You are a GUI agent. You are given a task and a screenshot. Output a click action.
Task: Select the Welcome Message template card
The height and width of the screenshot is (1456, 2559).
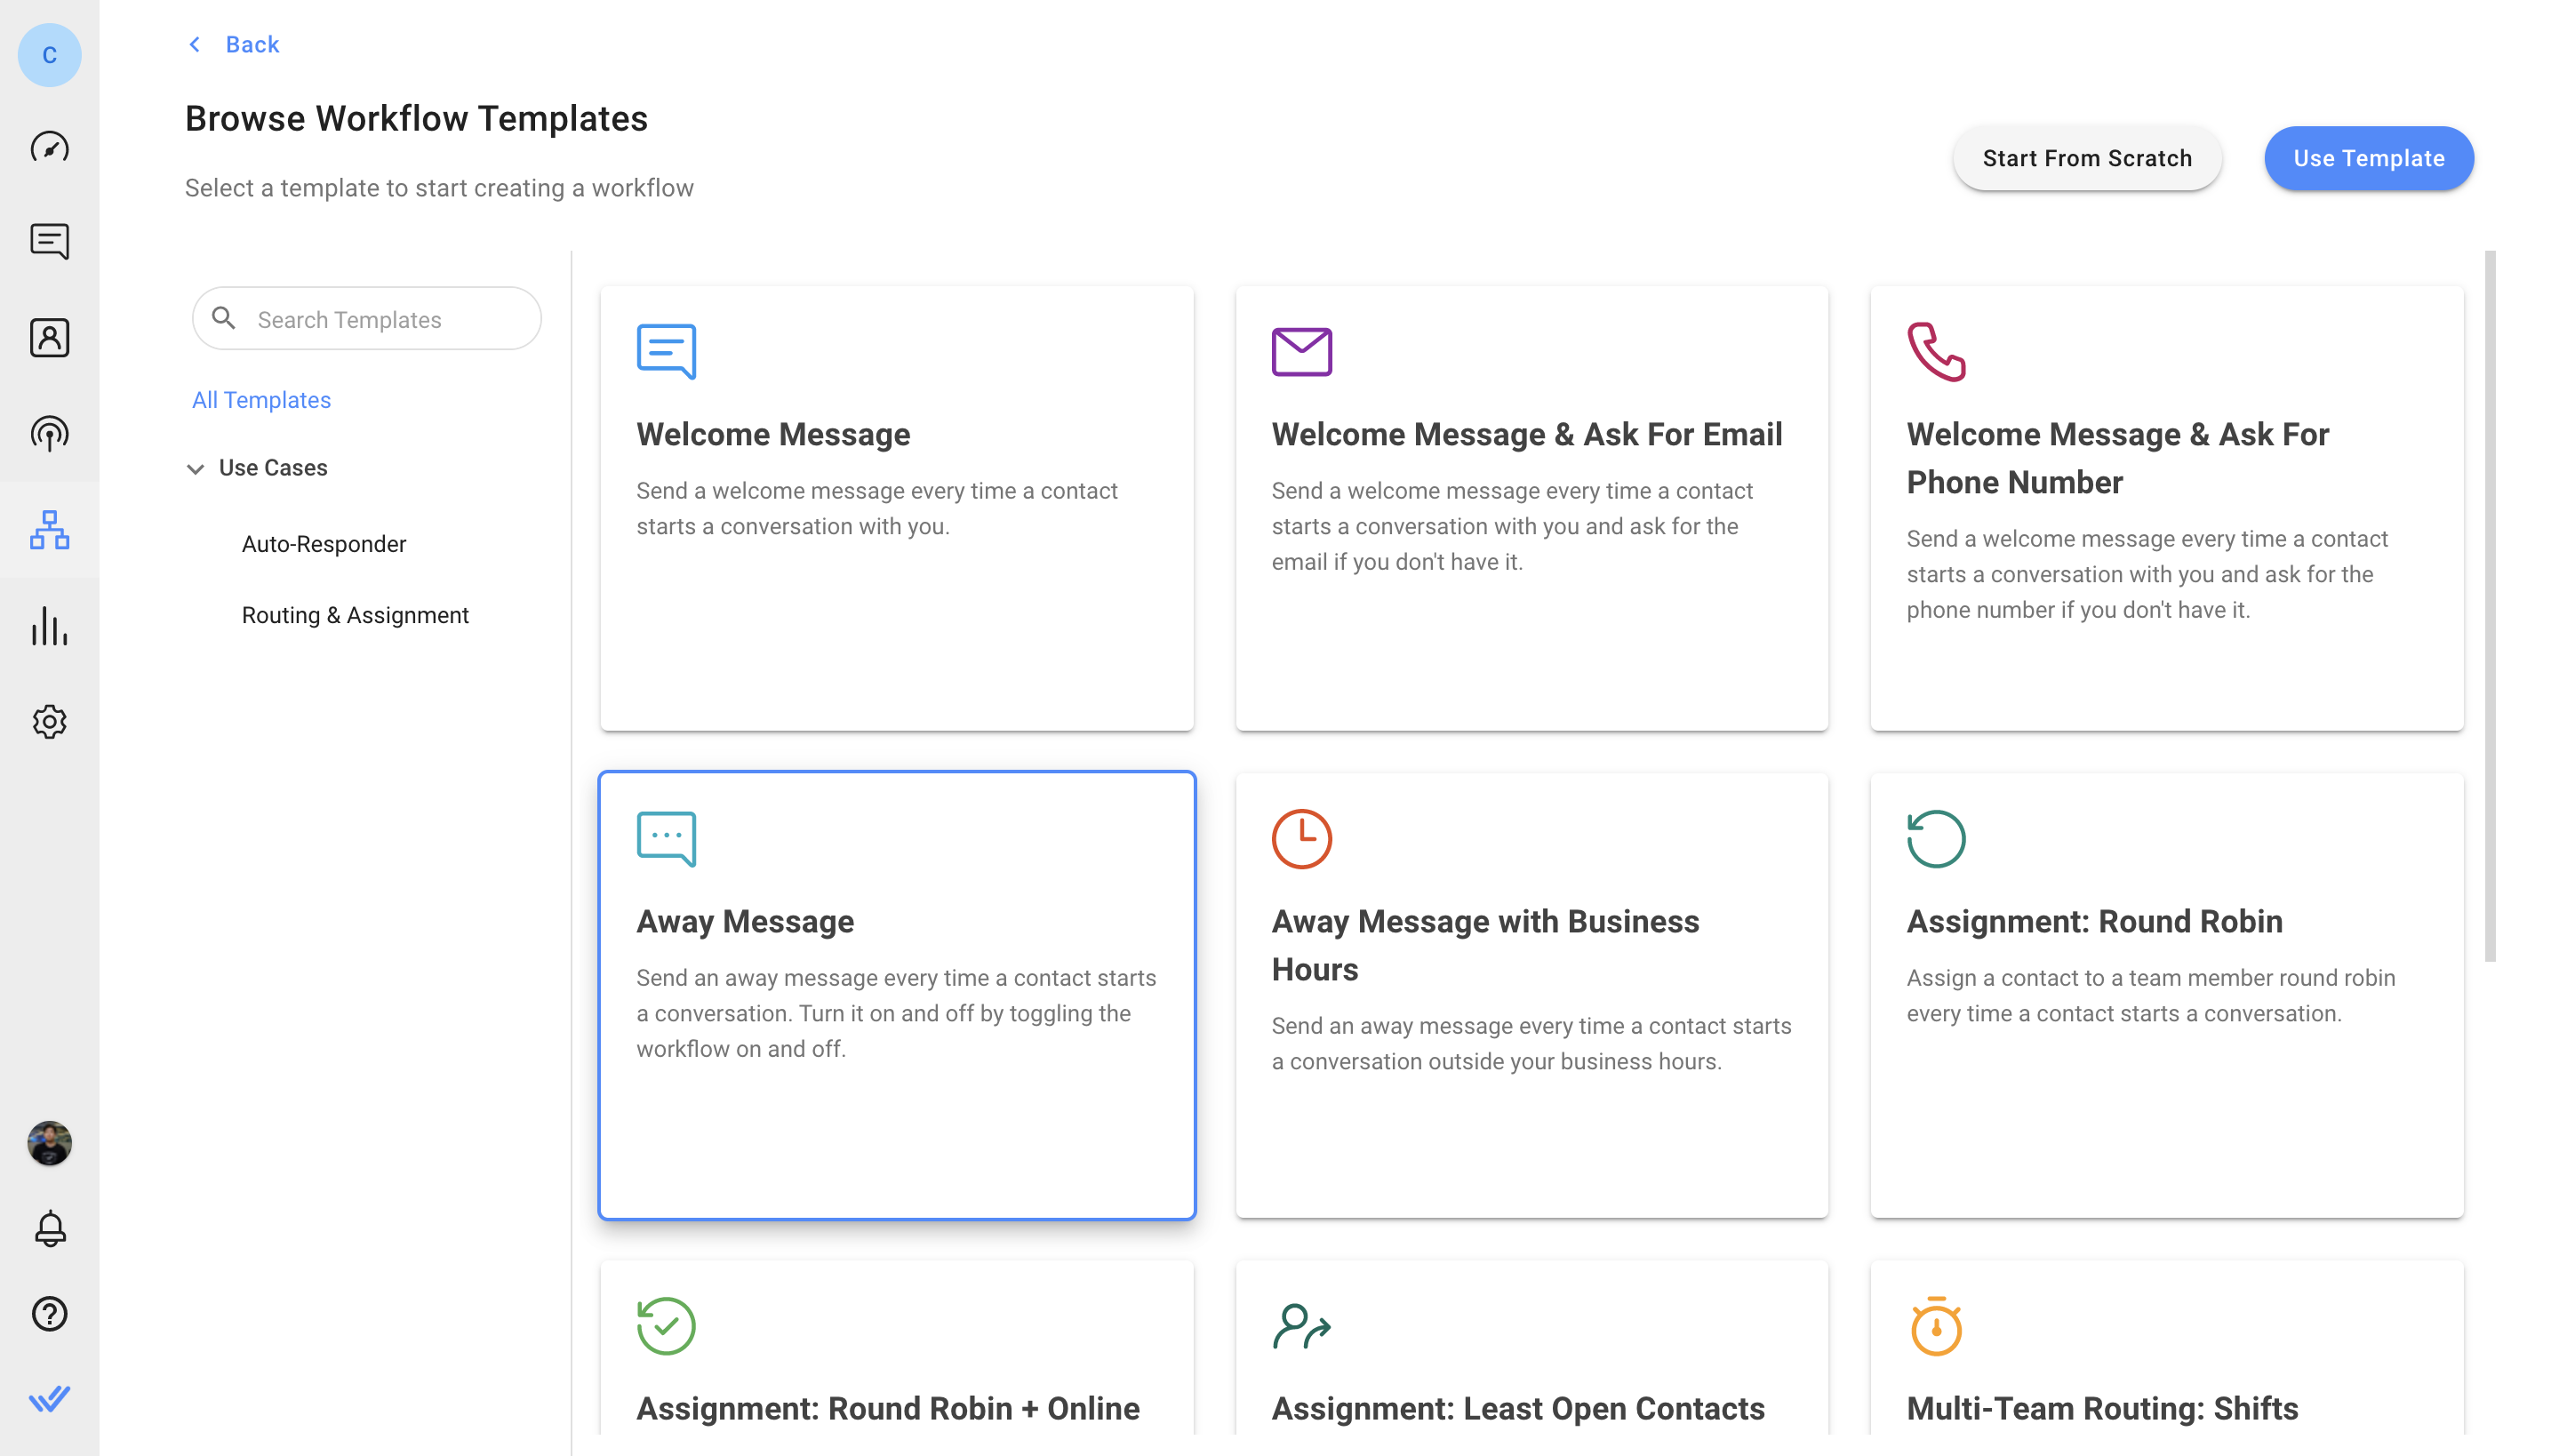pyautogui.click(x=896, y=508)
